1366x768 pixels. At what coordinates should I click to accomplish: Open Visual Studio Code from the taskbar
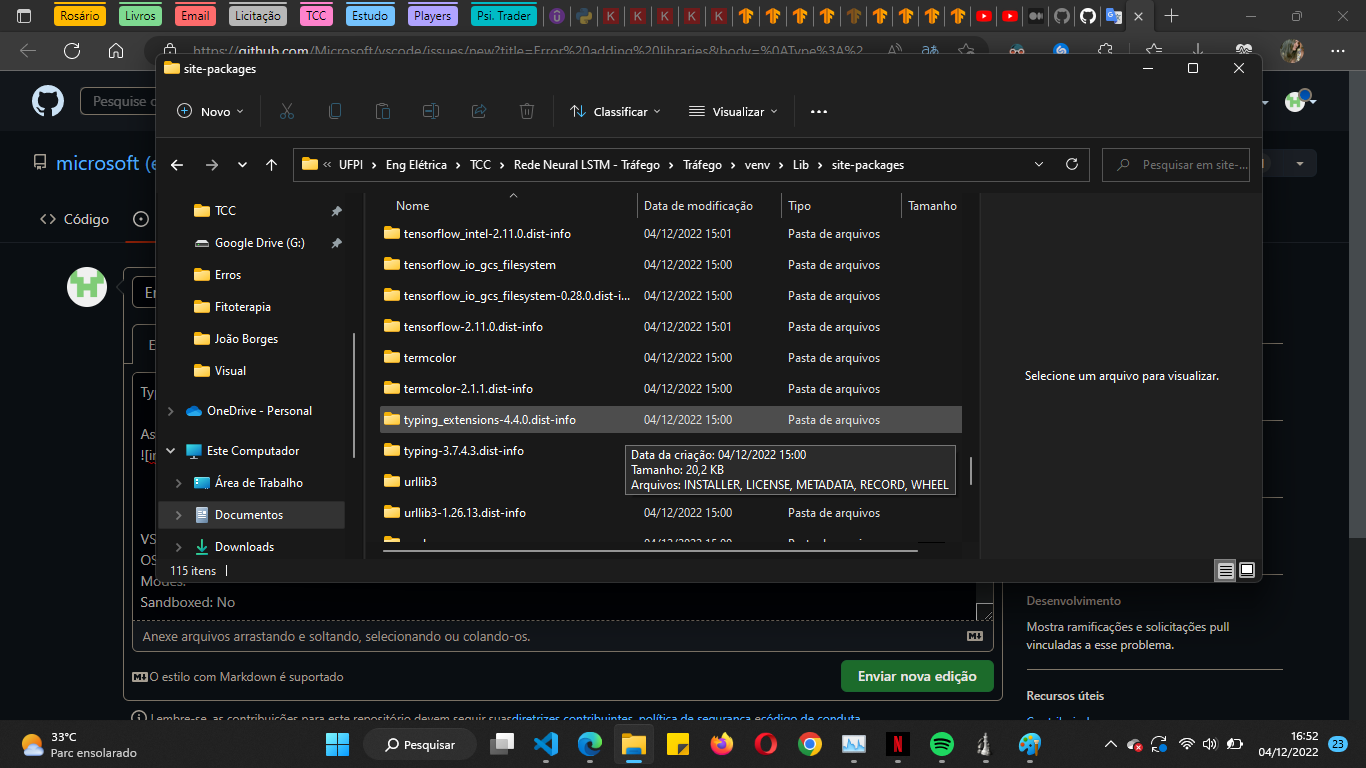[x=546, y=744]
